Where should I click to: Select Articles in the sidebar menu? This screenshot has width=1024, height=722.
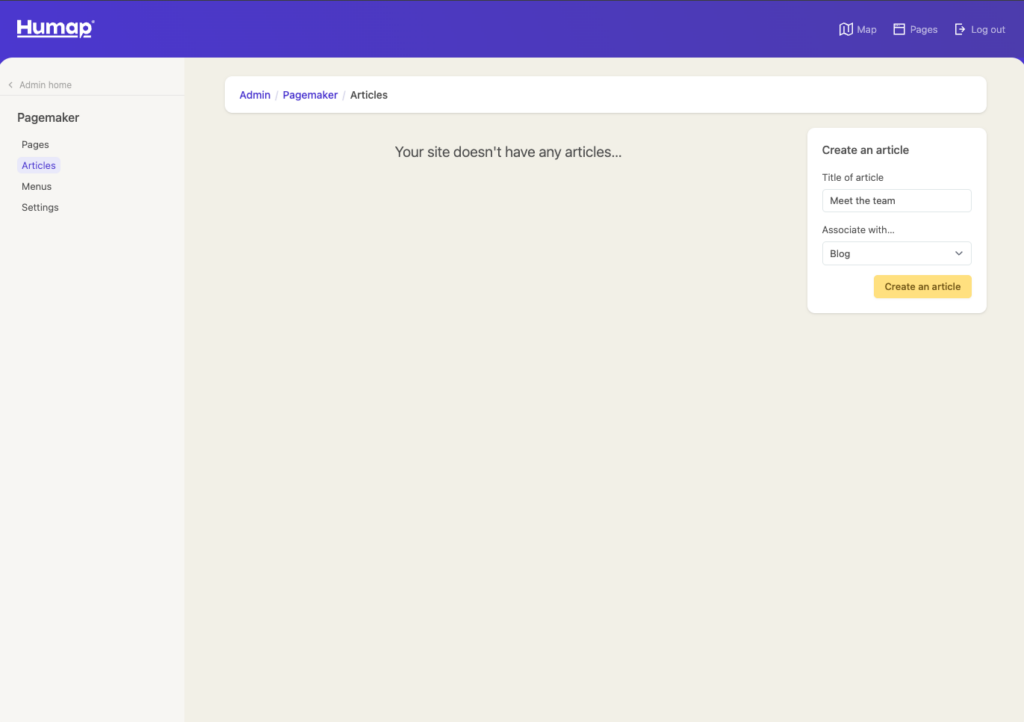point(39,166)
